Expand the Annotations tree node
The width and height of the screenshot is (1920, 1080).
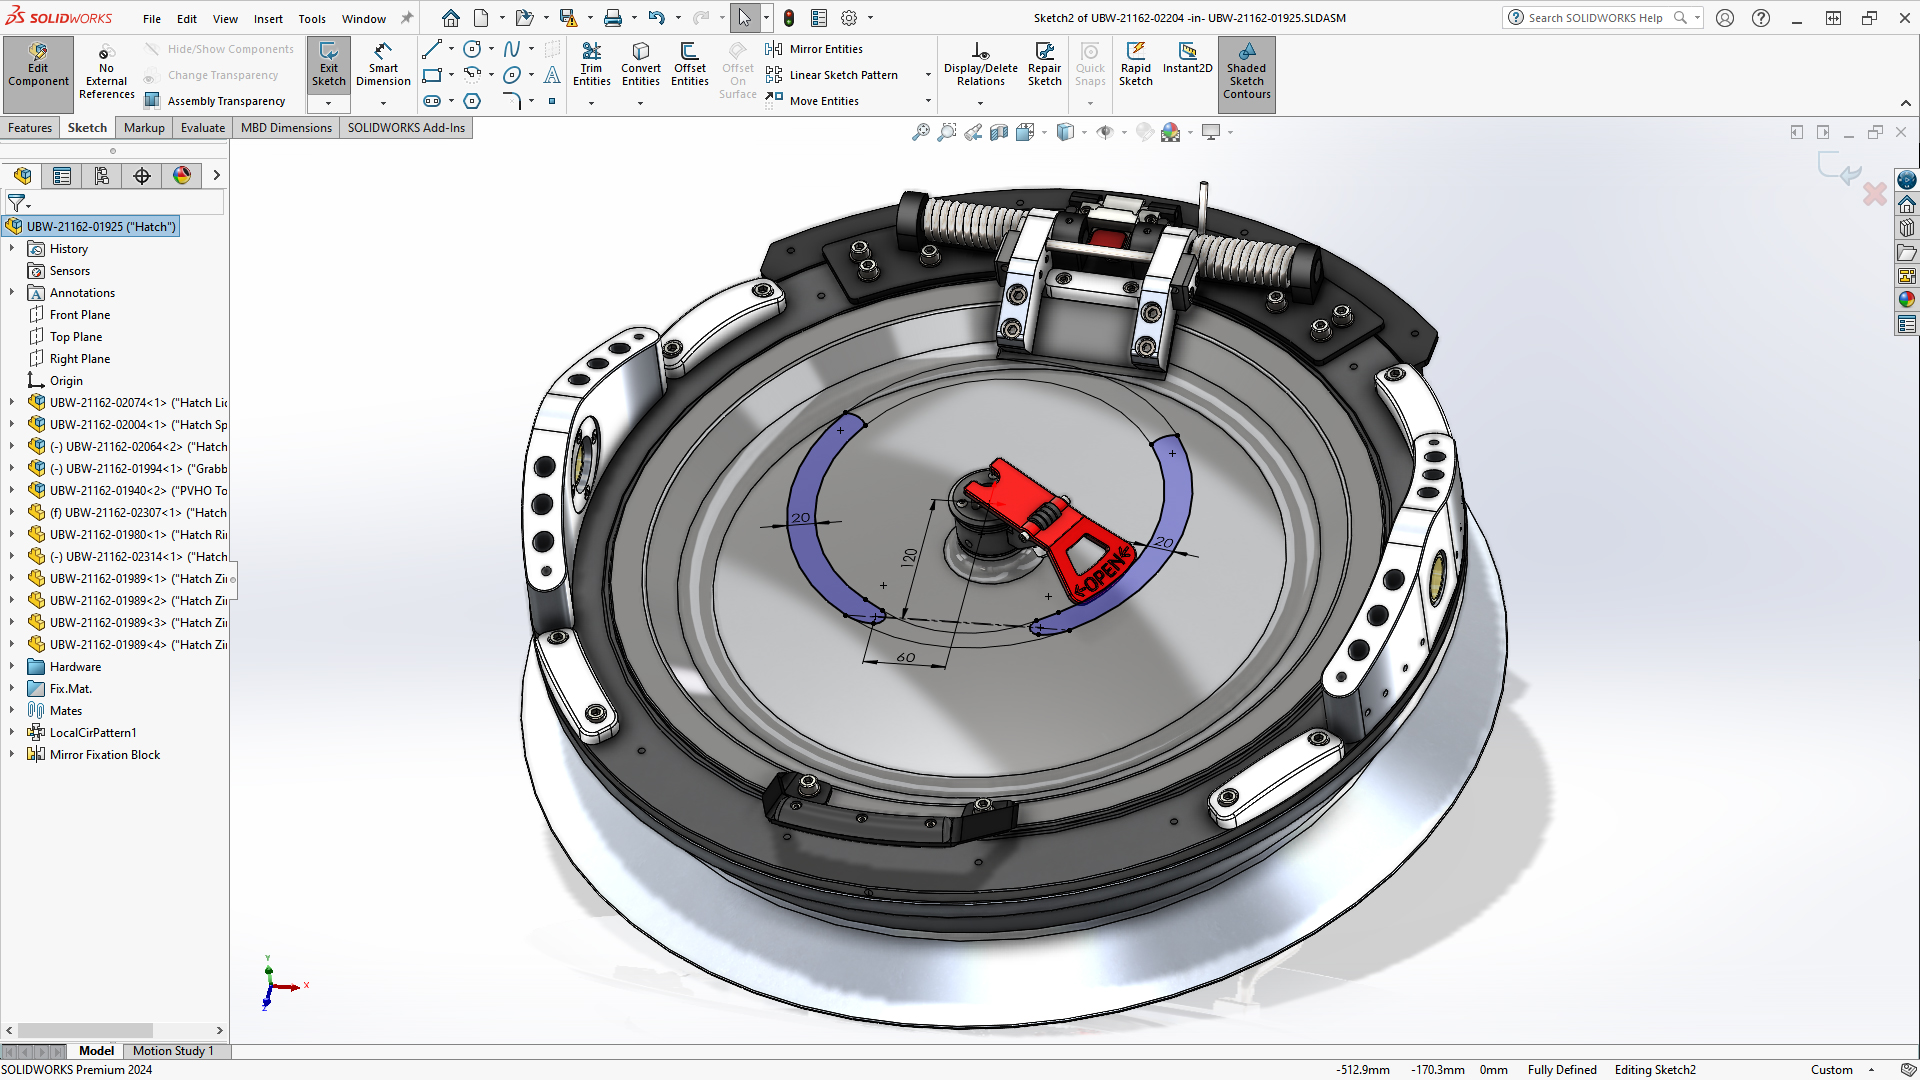point(12,292)
